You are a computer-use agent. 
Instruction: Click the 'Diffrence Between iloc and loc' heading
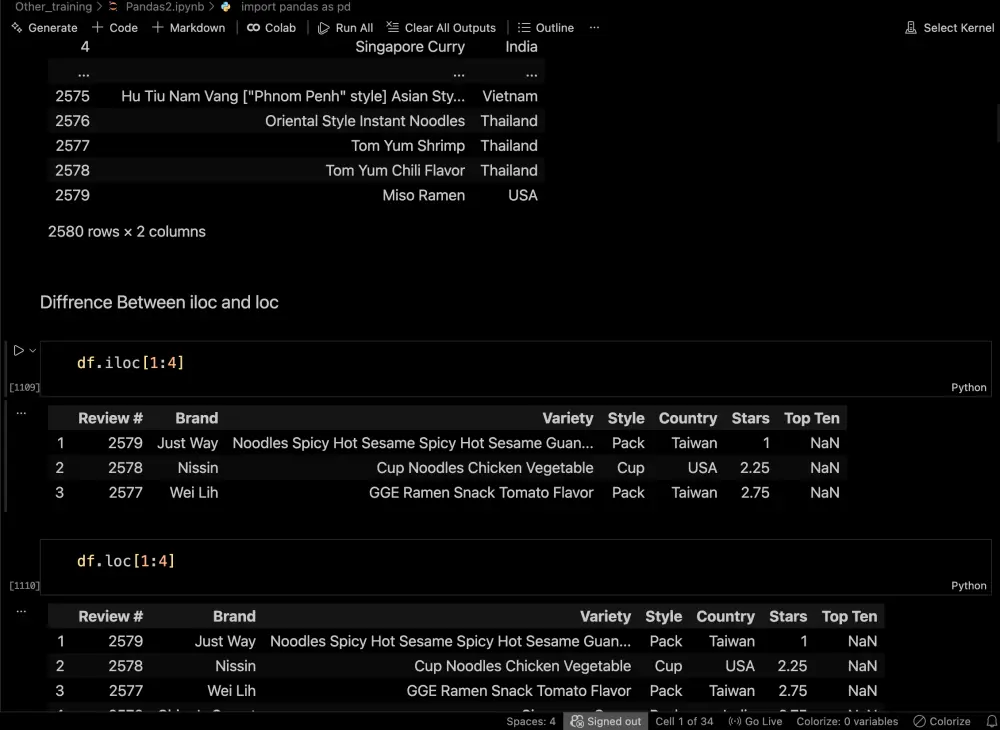pos(159,302)
